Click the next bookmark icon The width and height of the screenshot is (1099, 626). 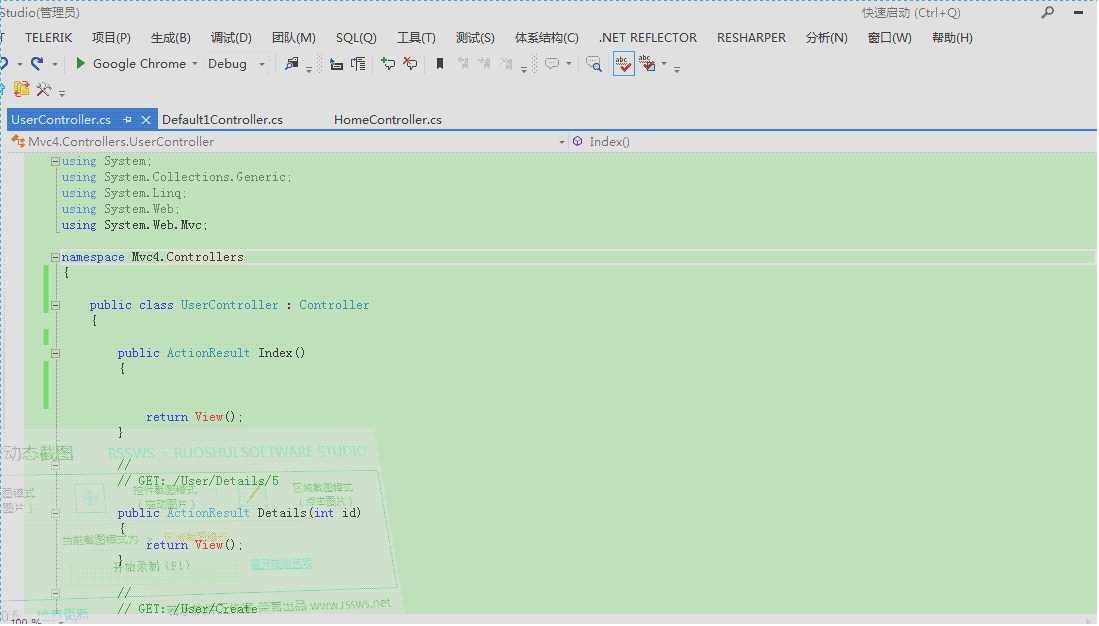point(484,64)
